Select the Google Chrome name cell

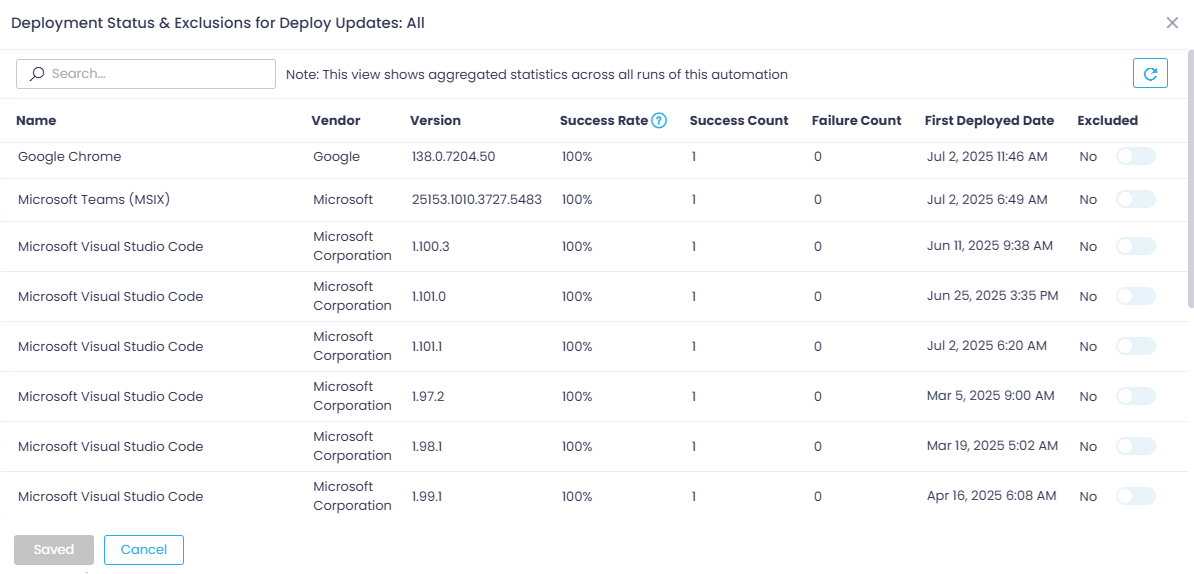click(x=69, y=157)
